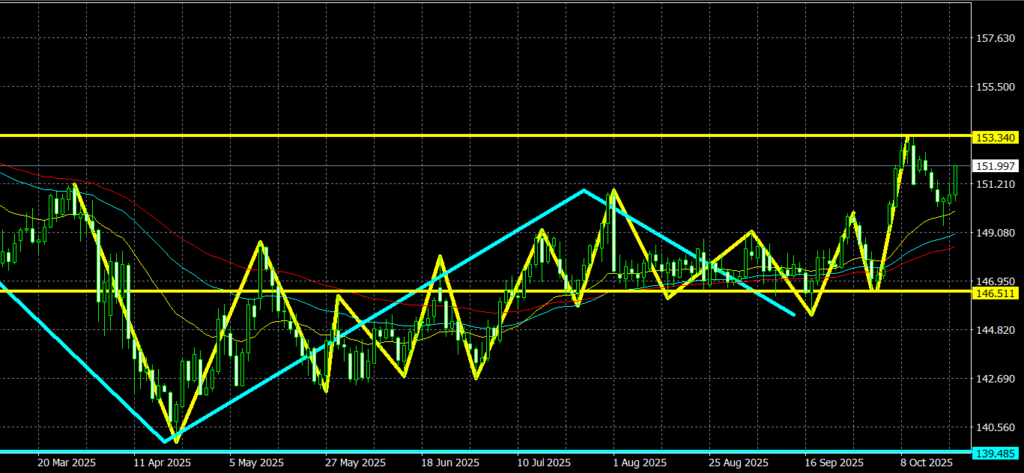Select the 1 Aug 2025 date label
Image resolution: width=1024 pixels, height=473 pixels.
pos(640,464)
